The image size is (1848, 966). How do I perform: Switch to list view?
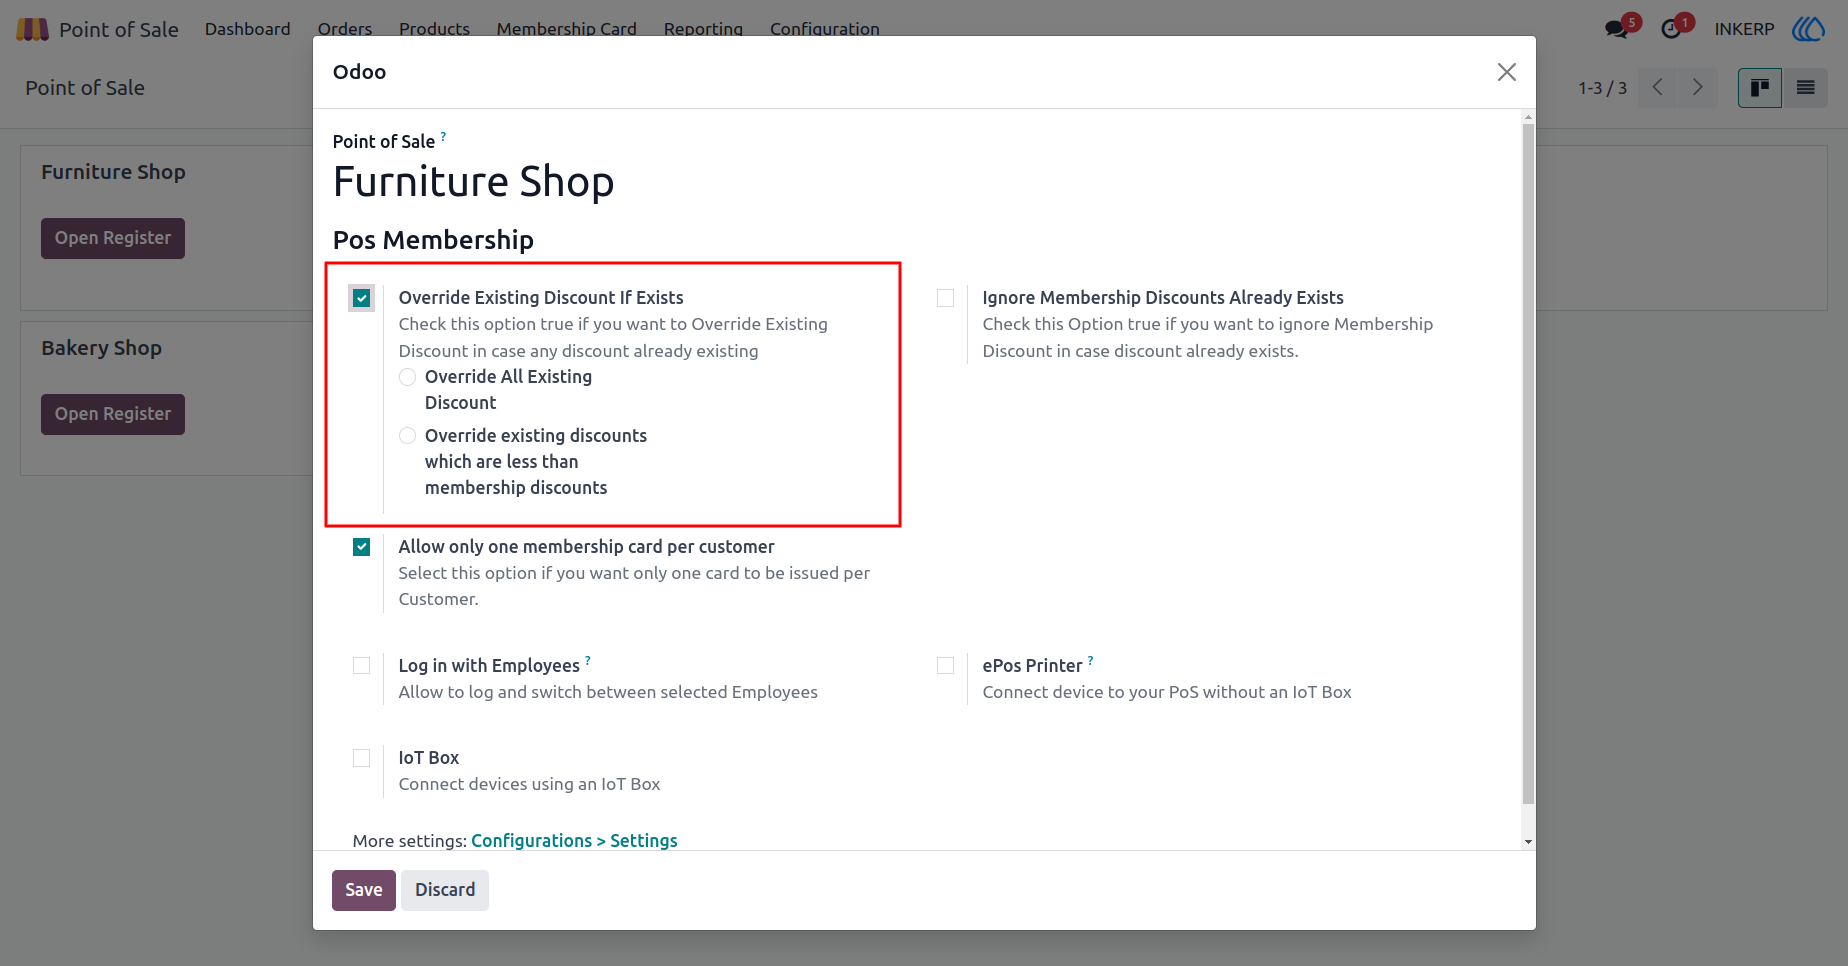[1805, 88]
